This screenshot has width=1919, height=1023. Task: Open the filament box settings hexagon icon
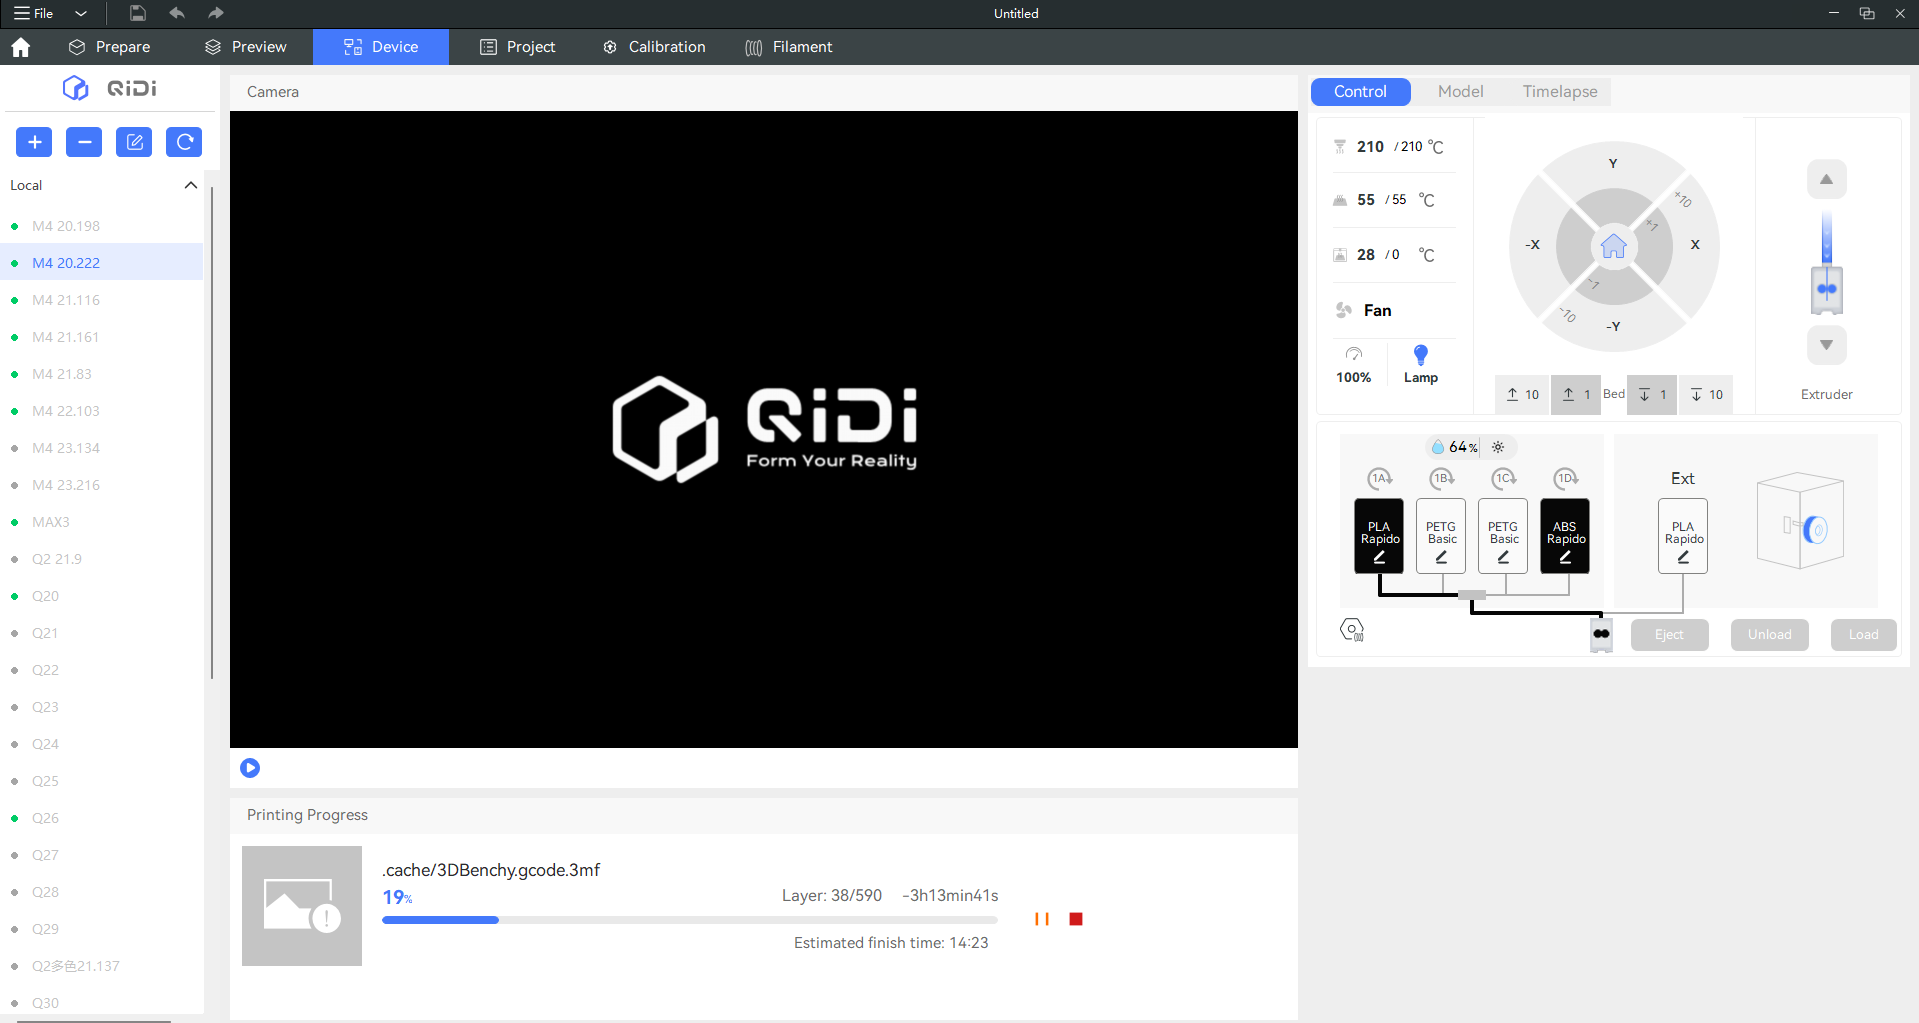[x=1352, y=630]
